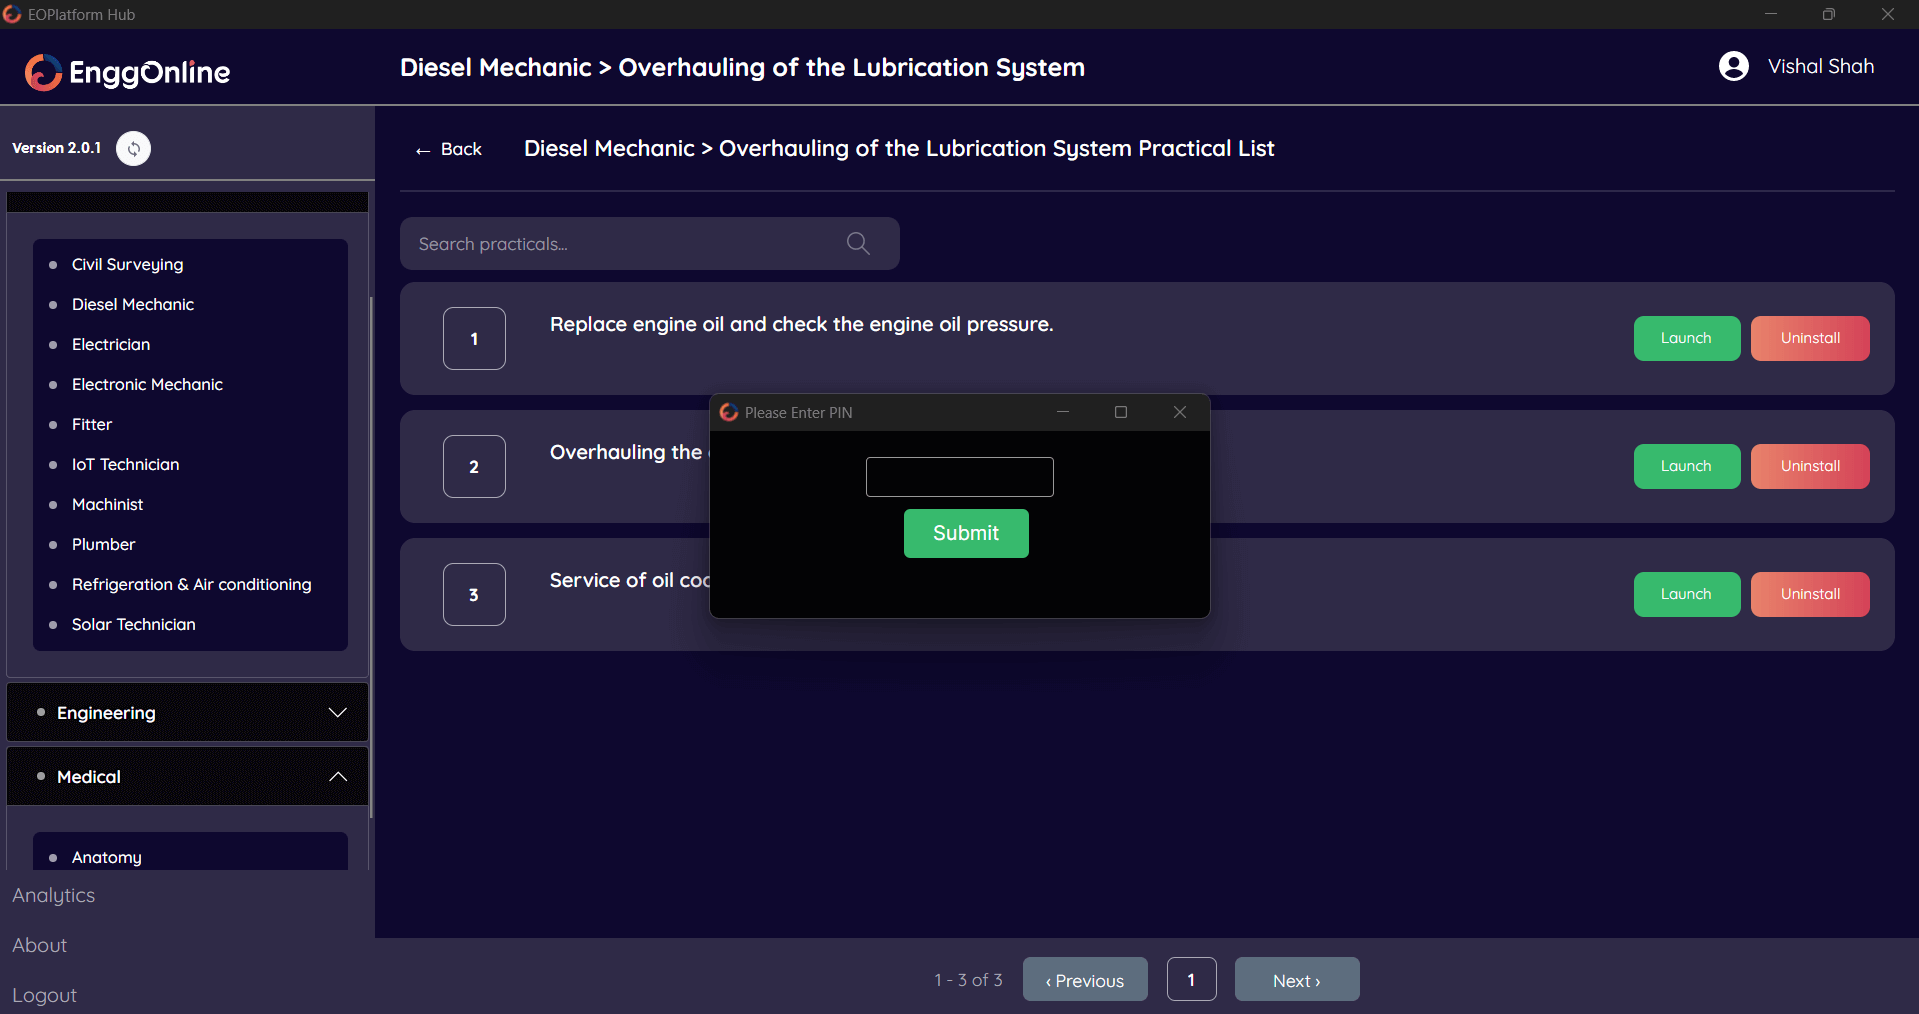
Task: Click the search magnifier icon
Action: 857,243
